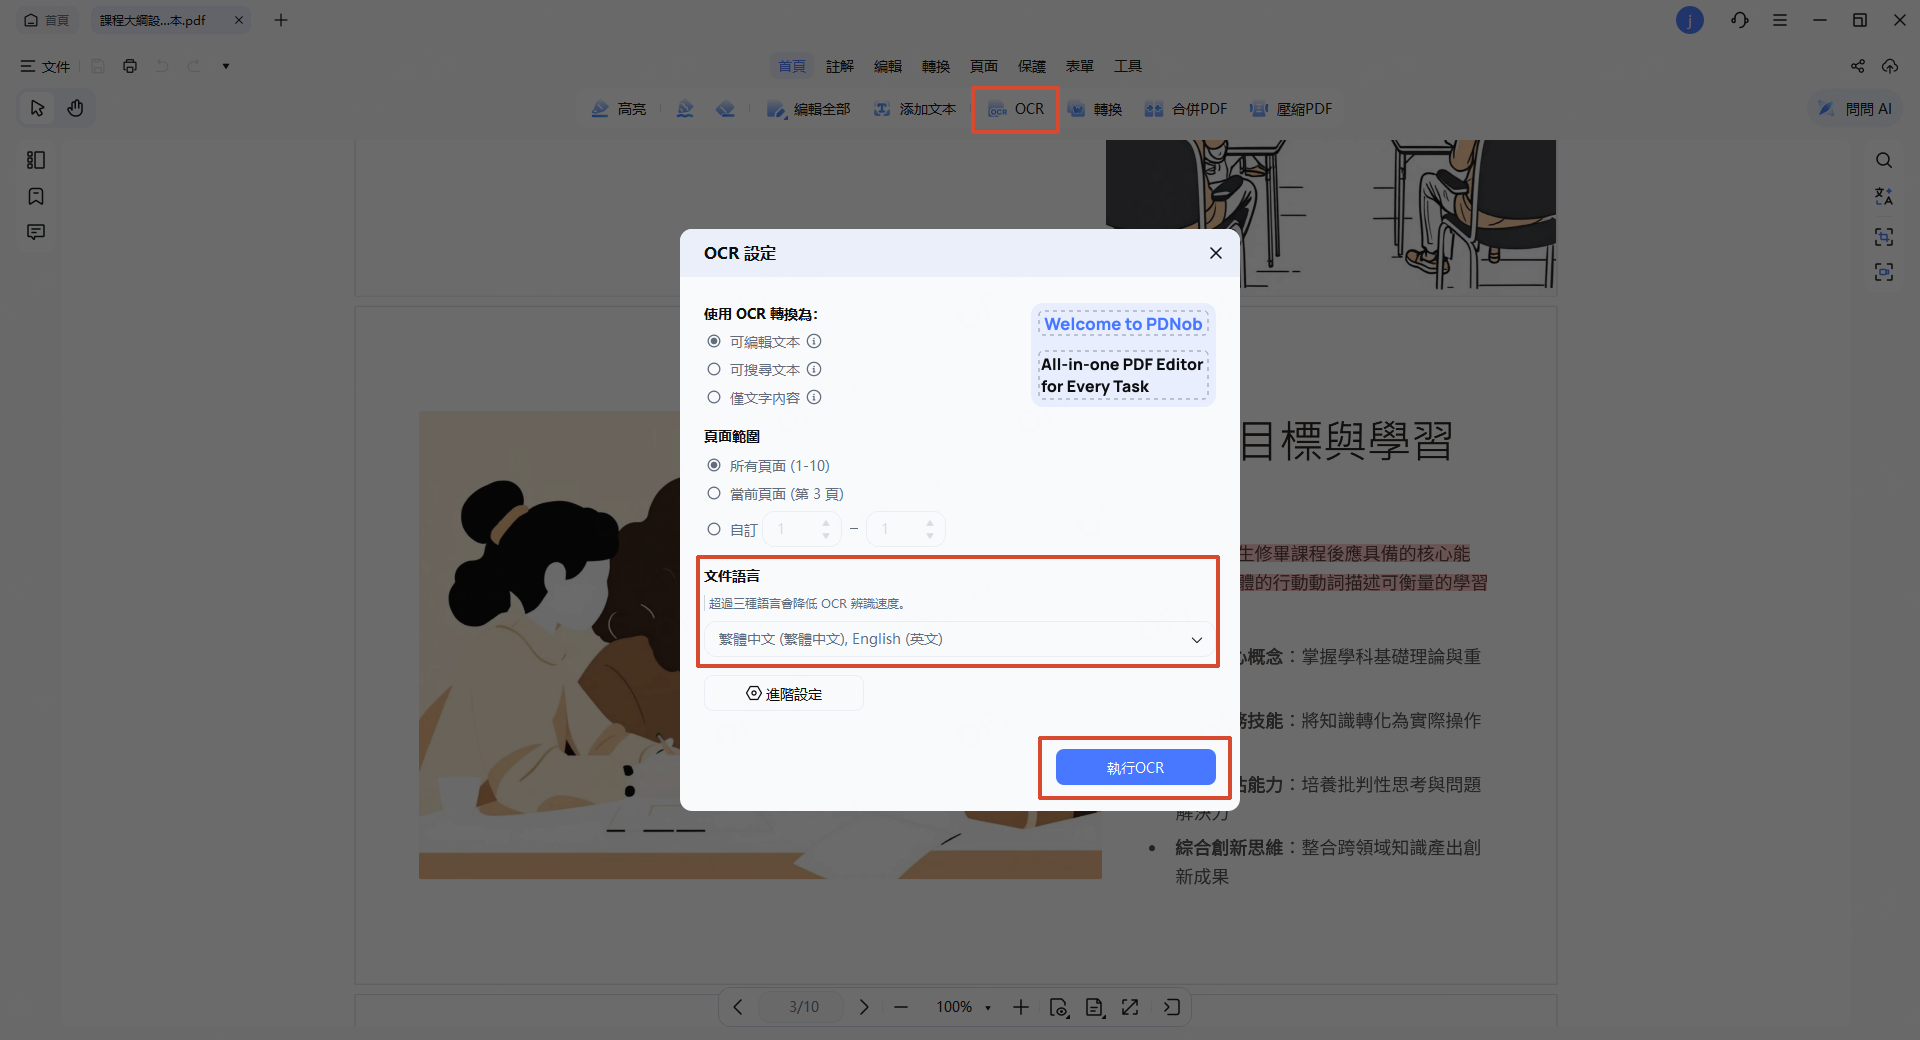
Task: Open the 文件語言 language dropdown
Action: pos(959,639)
